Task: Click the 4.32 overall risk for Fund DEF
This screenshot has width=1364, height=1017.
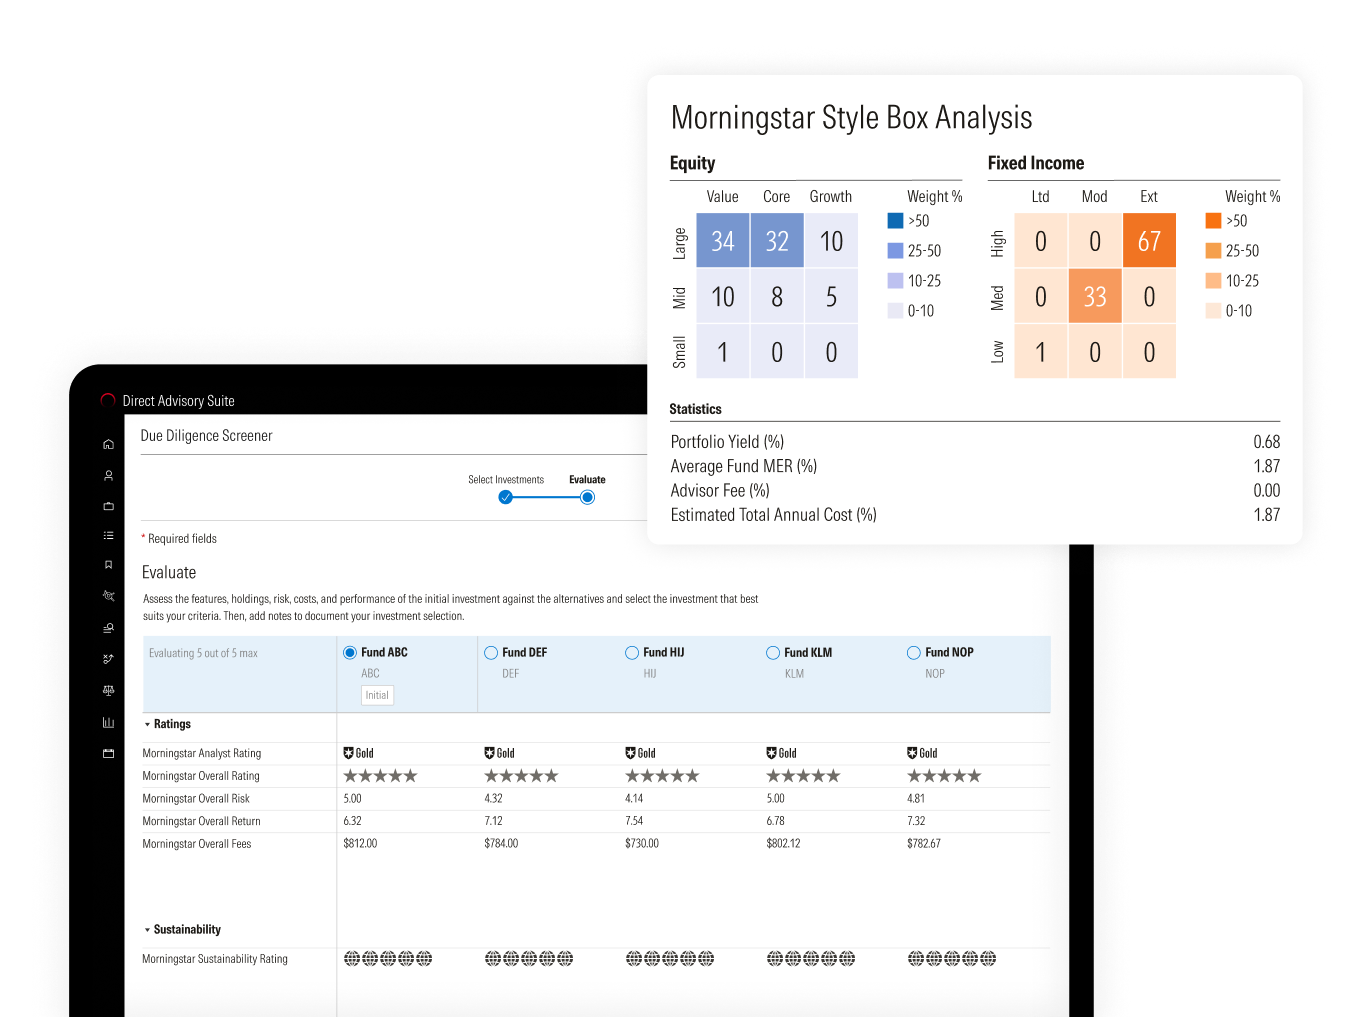Action: click(493, 799)
